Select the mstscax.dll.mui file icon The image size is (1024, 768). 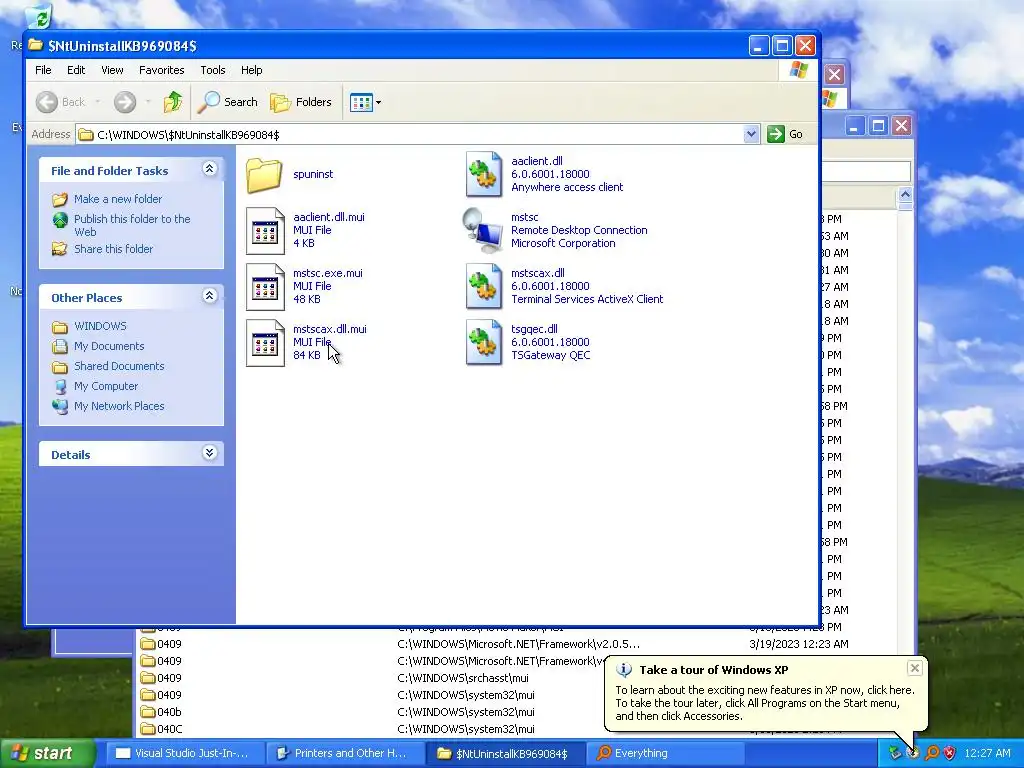[x=265, y=343]
